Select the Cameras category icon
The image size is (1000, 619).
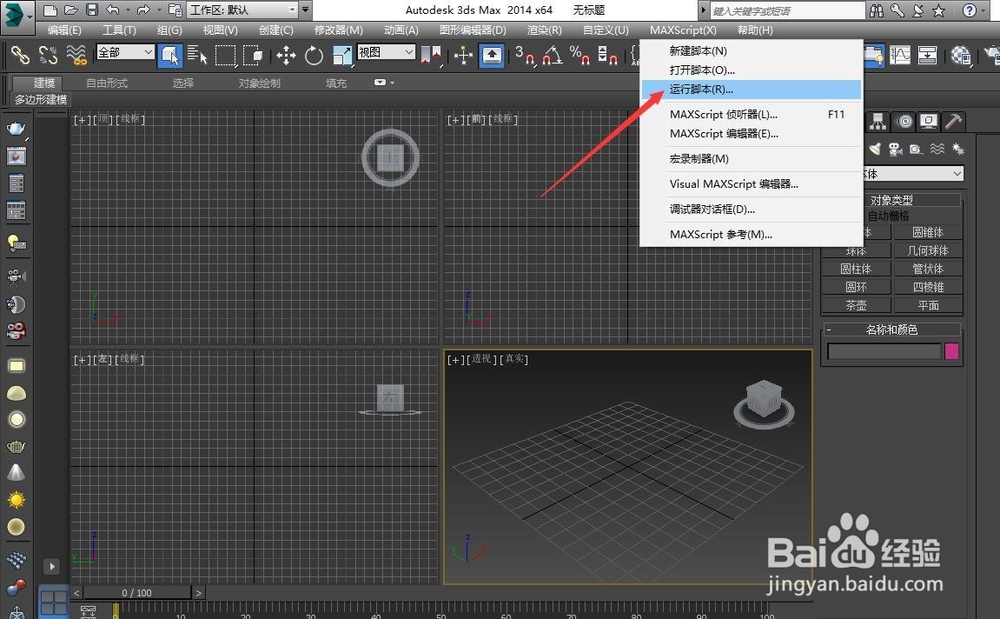pyautogui.click(x=895, y=149)
